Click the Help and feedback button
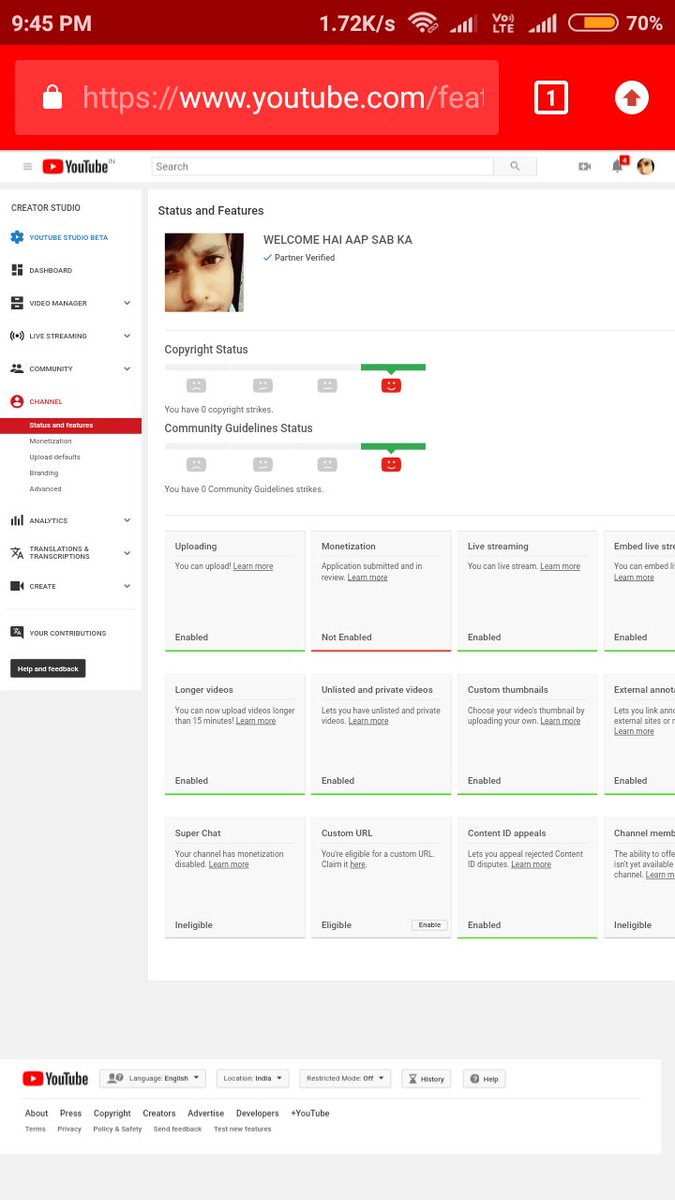This screenshot has height=1200, width=675. tap(48, 668)
